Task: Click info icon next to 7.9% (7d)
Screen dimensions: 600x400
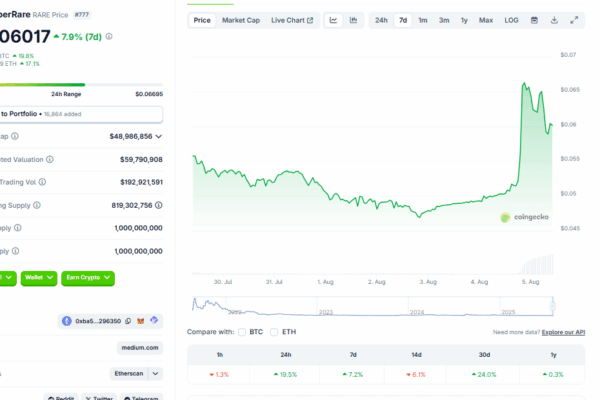Action: (x=109, y=37)
